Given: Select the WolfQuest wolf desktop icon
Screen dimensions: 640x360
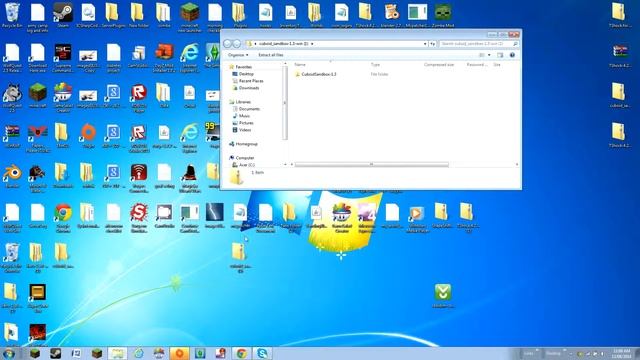Looking at the screenshot, I should pos(12,97).
